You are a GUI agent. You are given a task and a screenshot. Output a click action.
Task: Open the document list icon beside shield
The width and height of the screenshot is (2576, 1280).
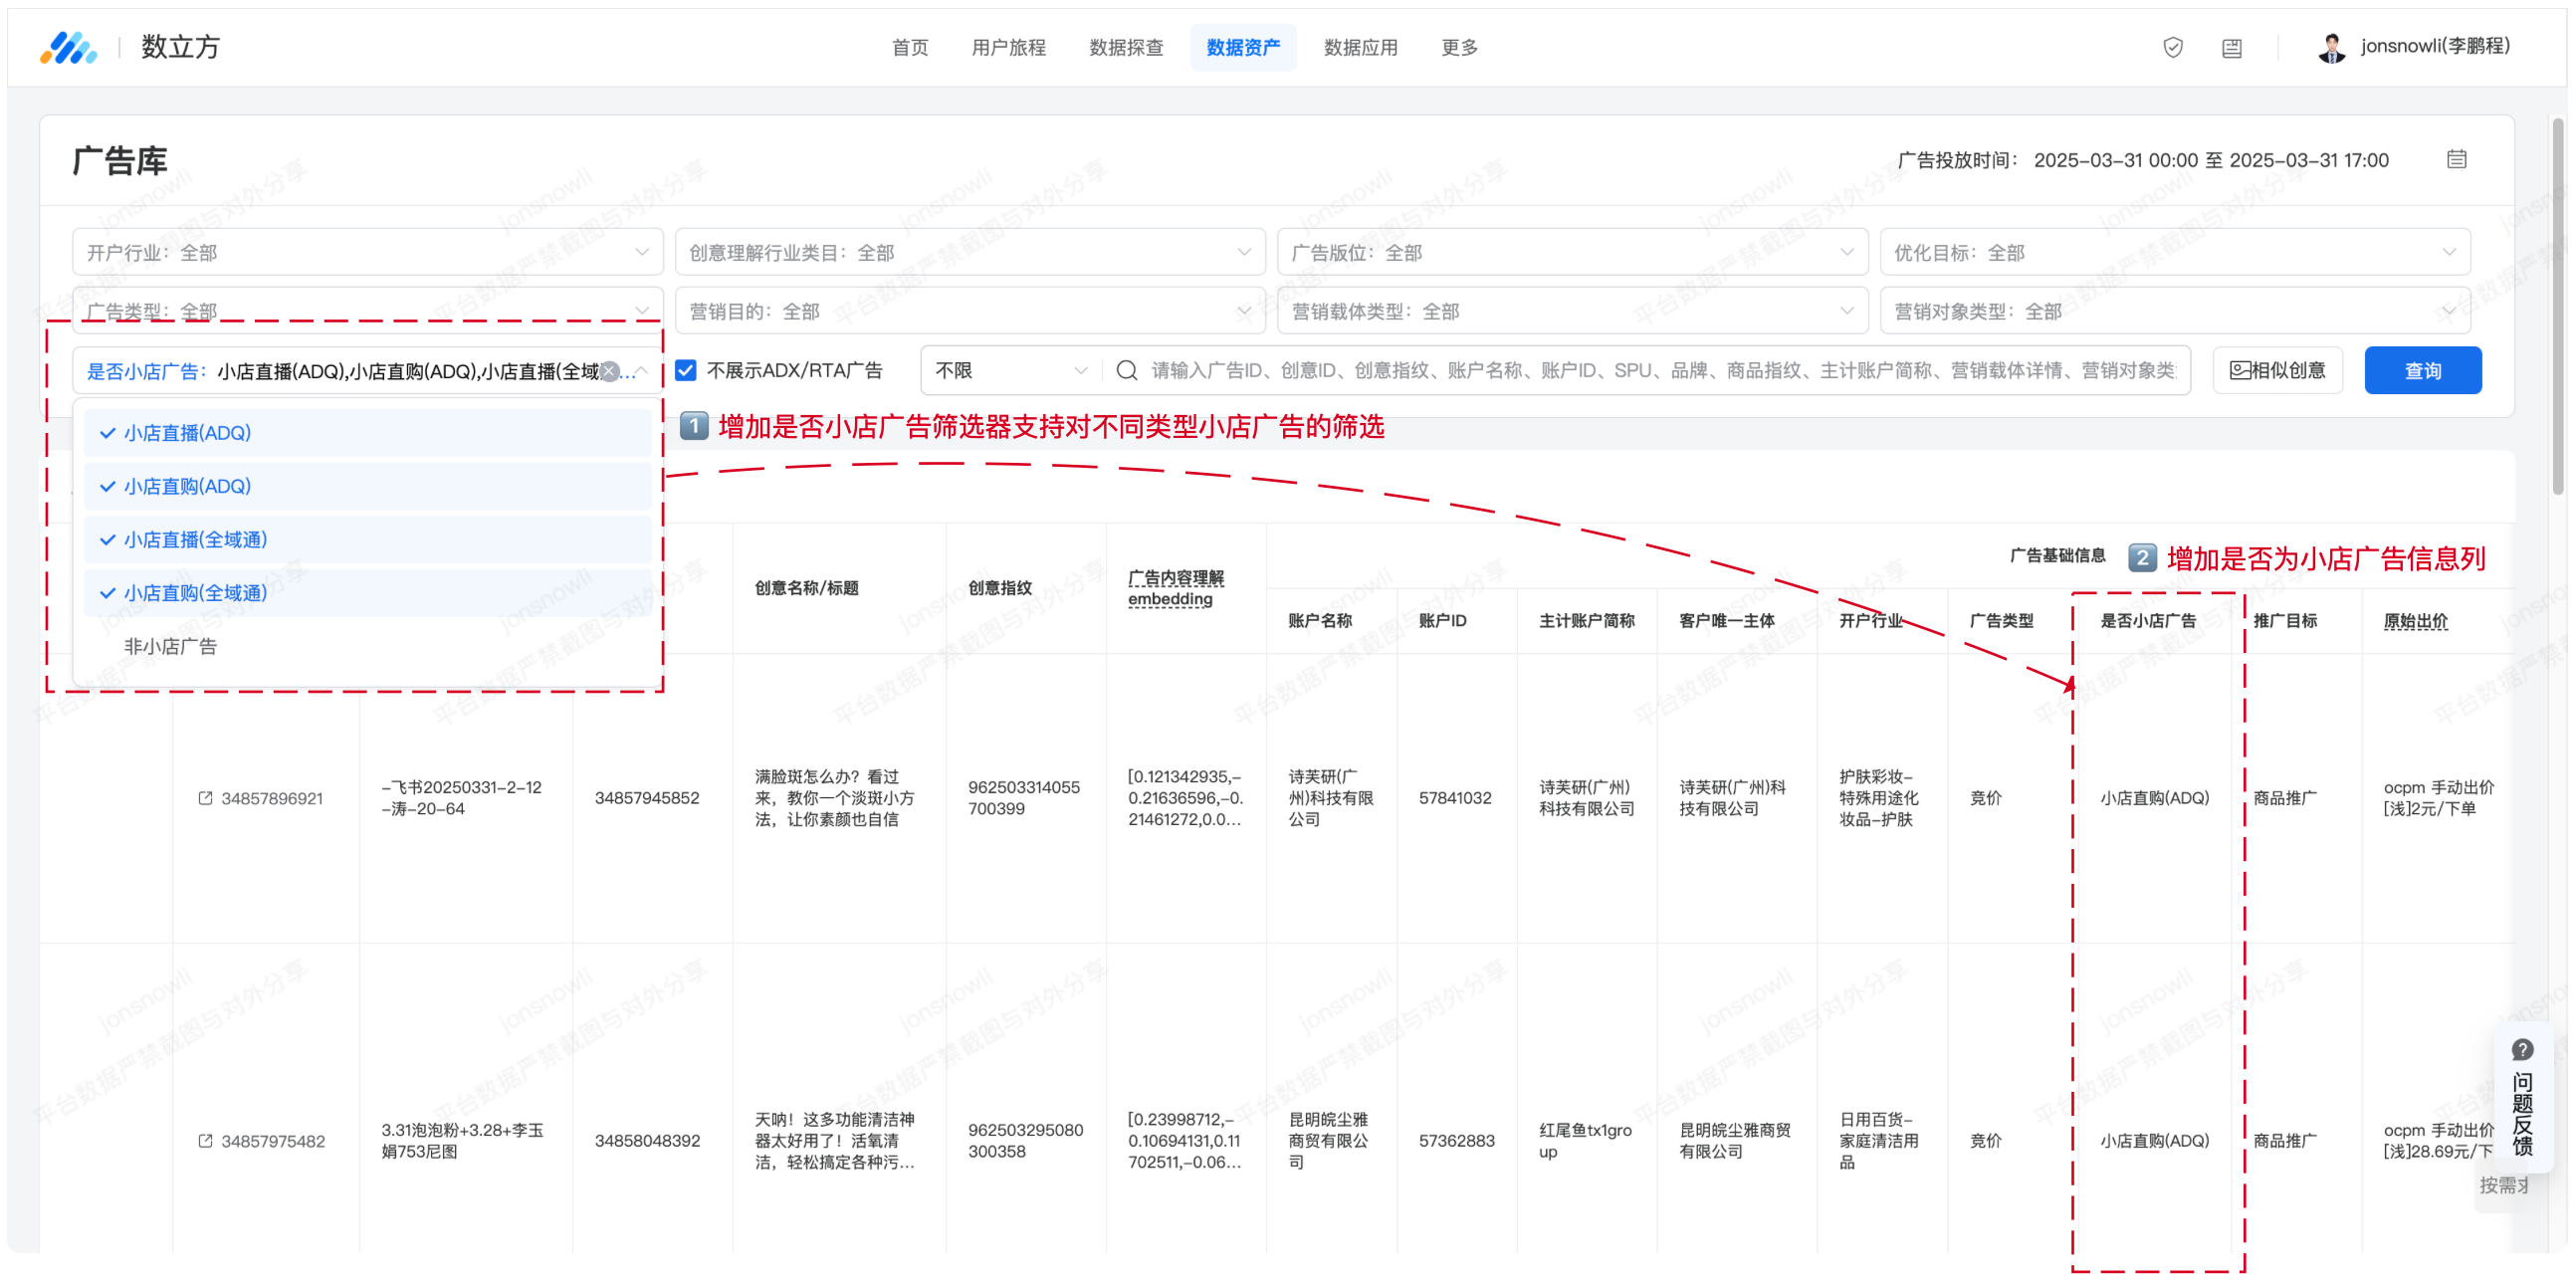pyautogui.click(x=2231, y=48)
